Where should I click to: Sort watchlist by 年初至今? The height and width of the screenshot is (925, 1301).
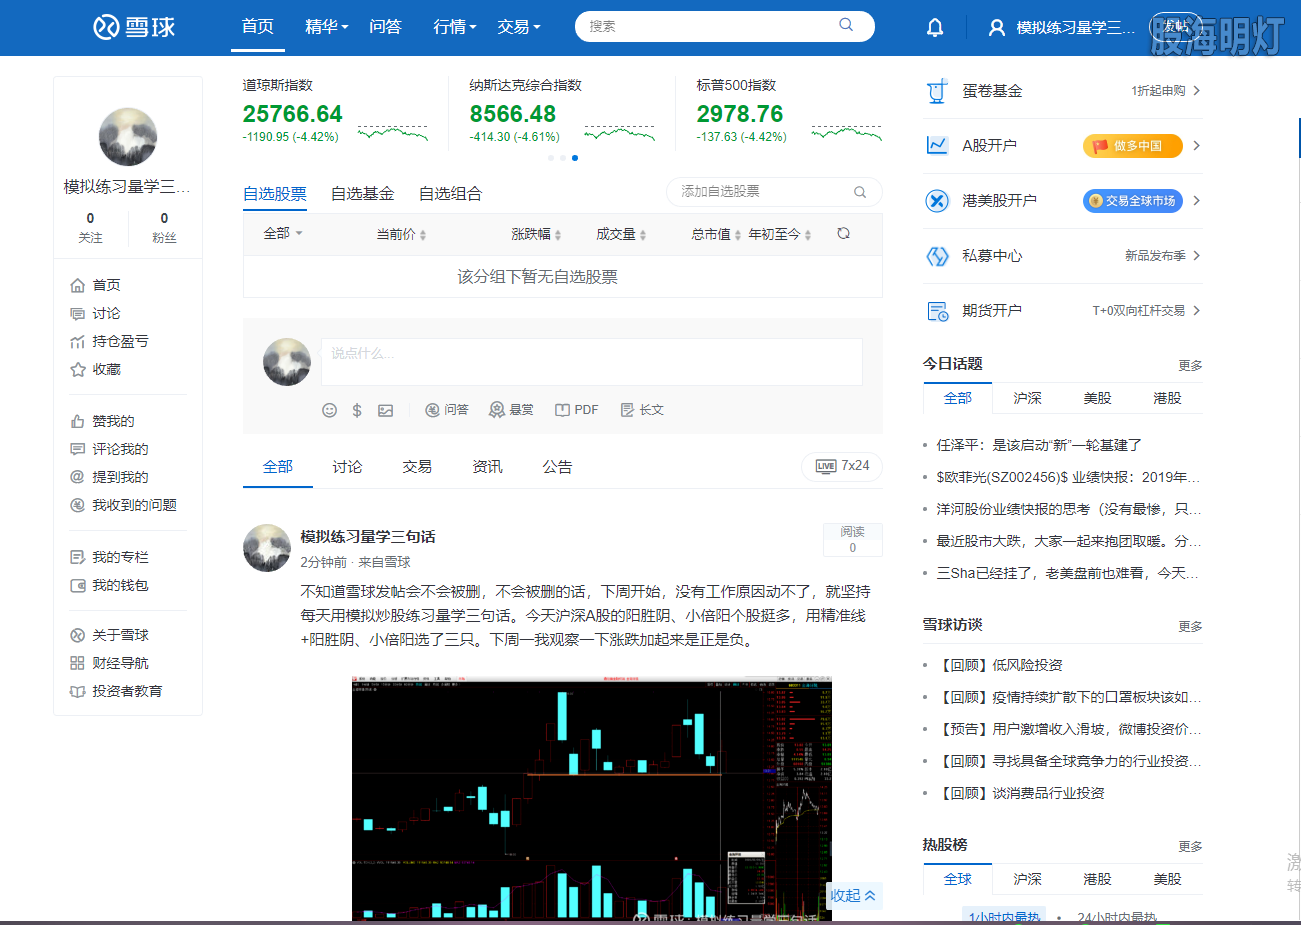coord(780,234)
